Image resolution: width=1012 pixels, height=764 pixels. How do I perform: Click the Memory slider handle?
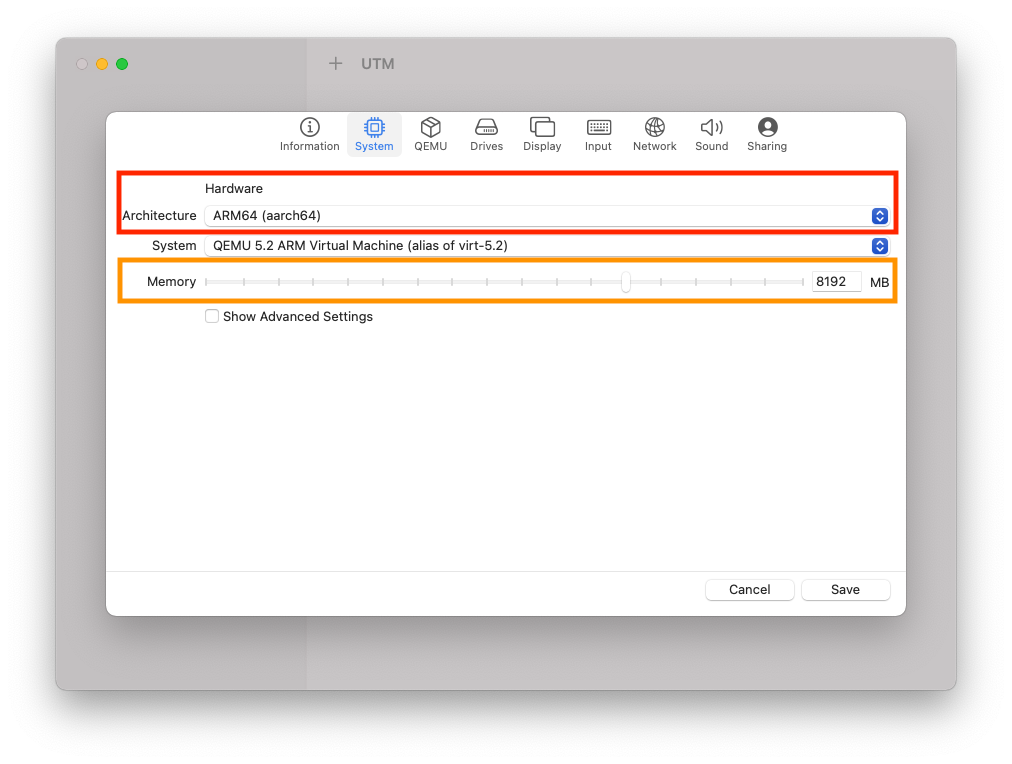tap(626, 282)
